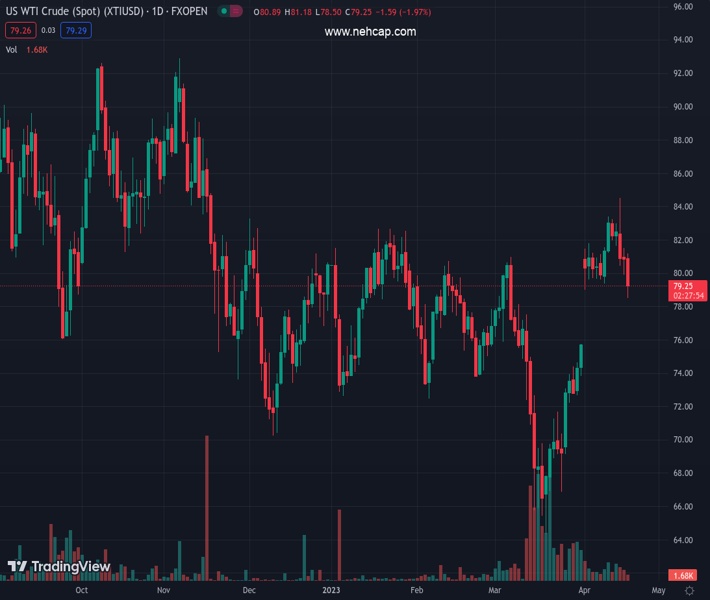Click the 70.00 price axis label
The width and height of the screenshot is (710, 600).
click(x=683, y=440)
